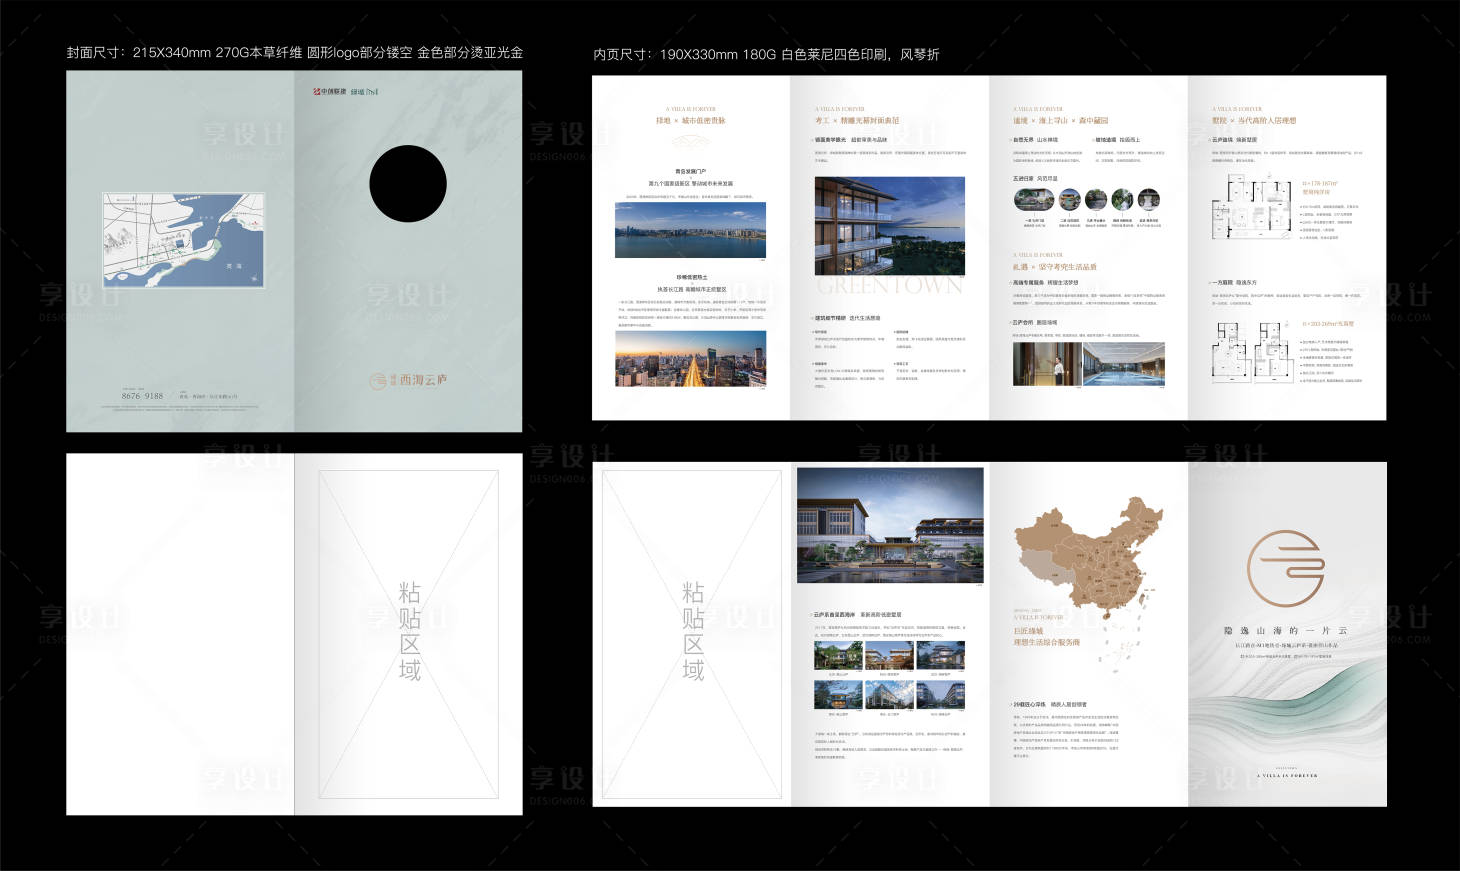Click the 西海云庐 gold logo on the cover
Screen dimensions: 1460x871
pyautogui.click(x=408, y=380)
